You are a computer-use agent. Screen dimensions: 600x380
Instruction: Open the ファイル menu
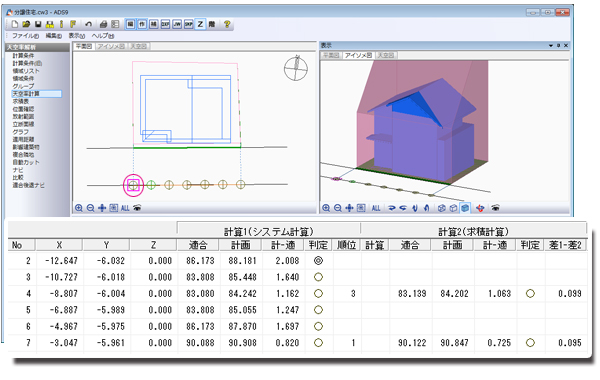tap(25, 36)
